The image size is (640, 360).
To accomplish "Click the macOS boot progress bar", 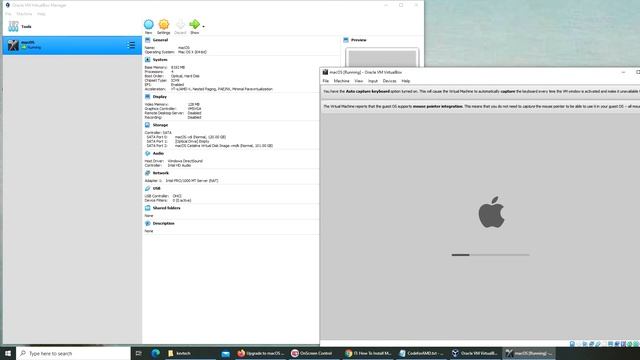I will pyautogui.click(x=490, y=255).
